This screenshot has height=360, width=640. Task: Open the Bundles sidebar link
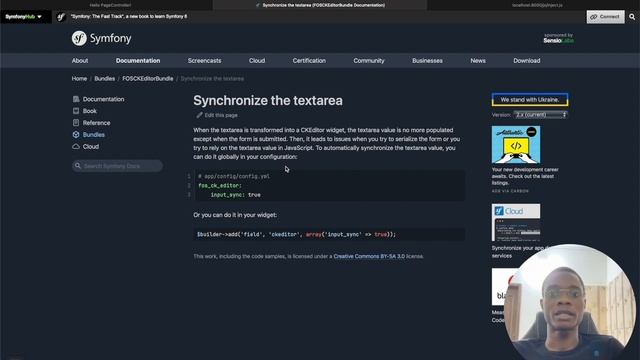93,135
